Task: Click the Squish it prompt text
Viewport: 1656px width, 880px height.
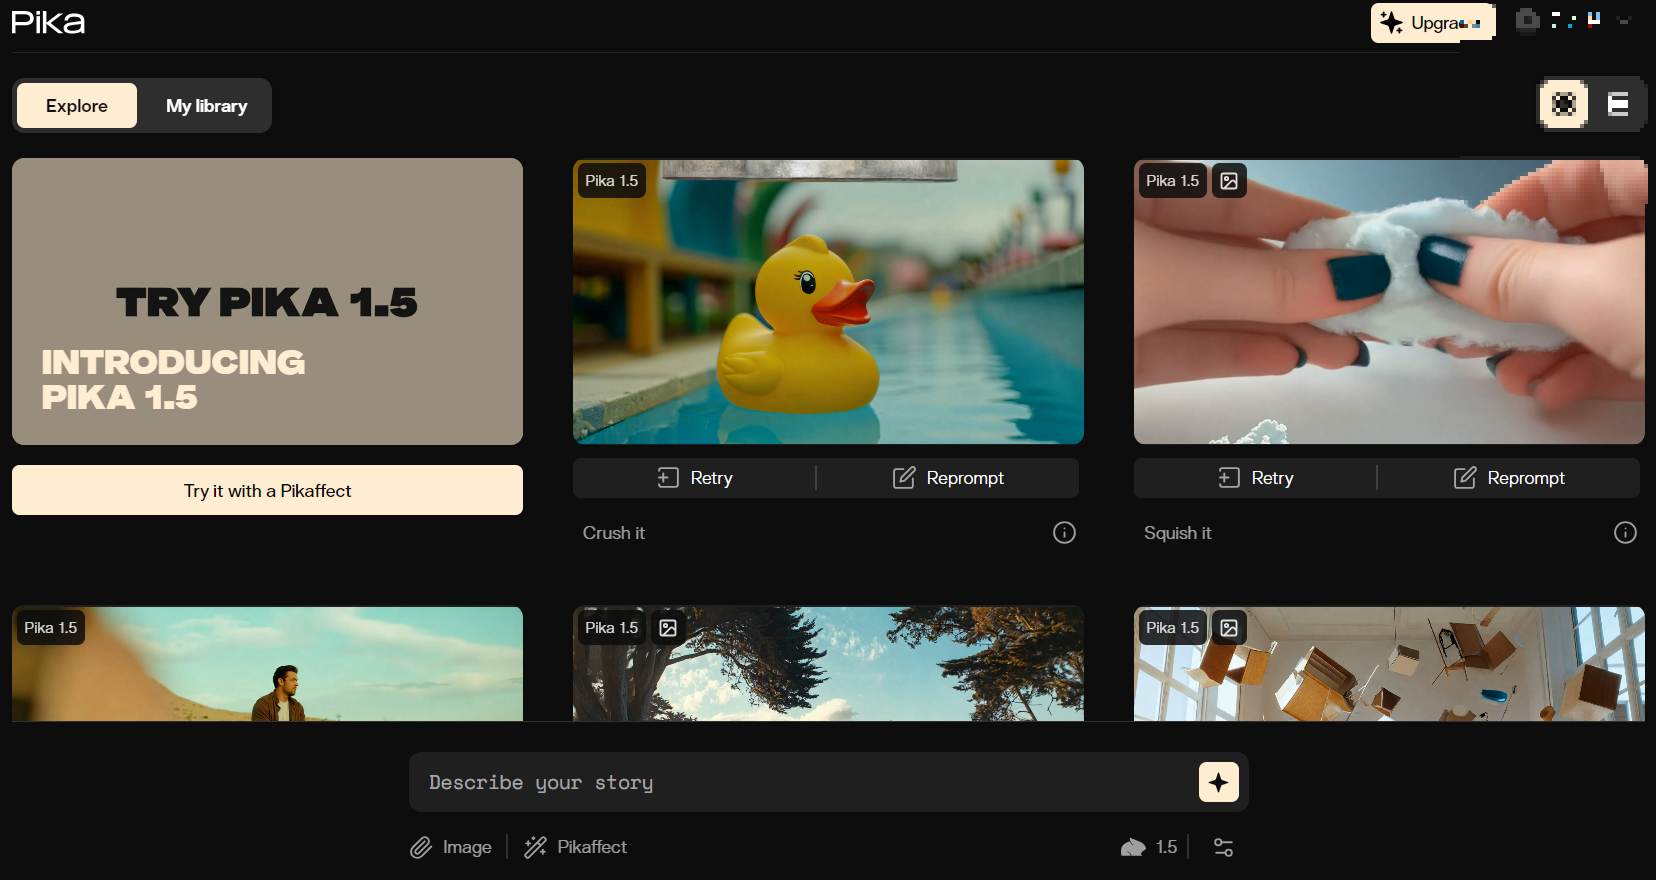Action: pos(1178,533)
